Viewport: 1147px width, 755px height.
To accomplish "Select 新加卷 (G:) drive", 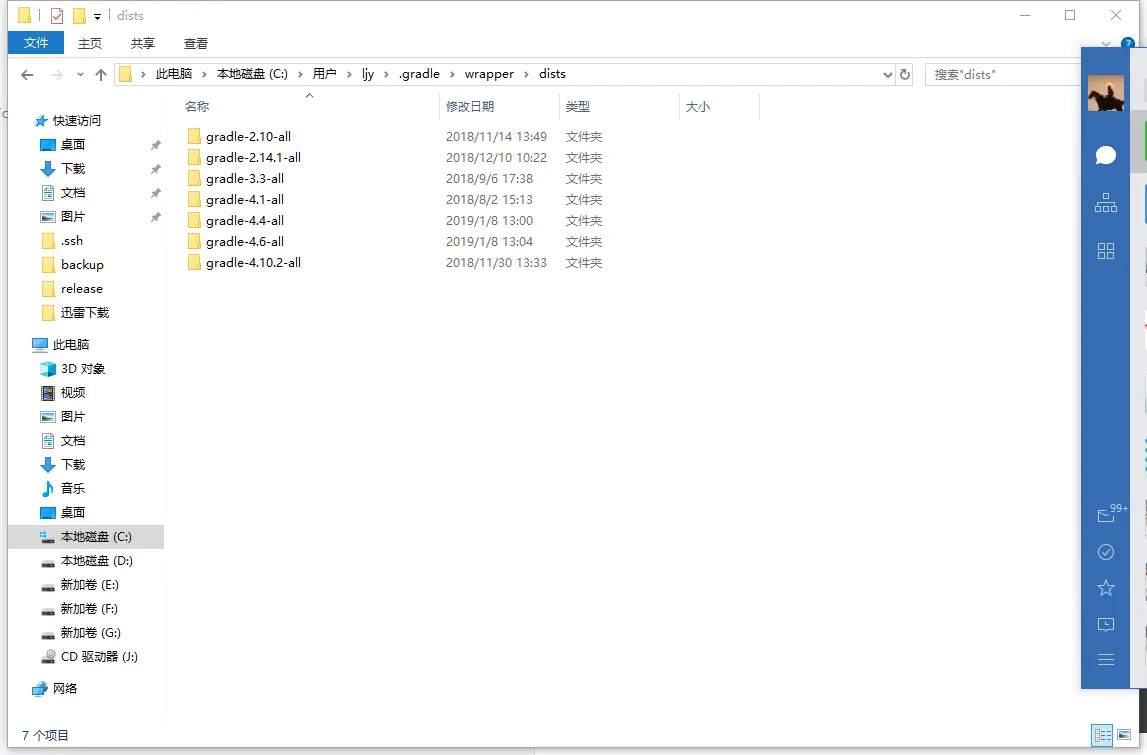I will click(91, 633).
